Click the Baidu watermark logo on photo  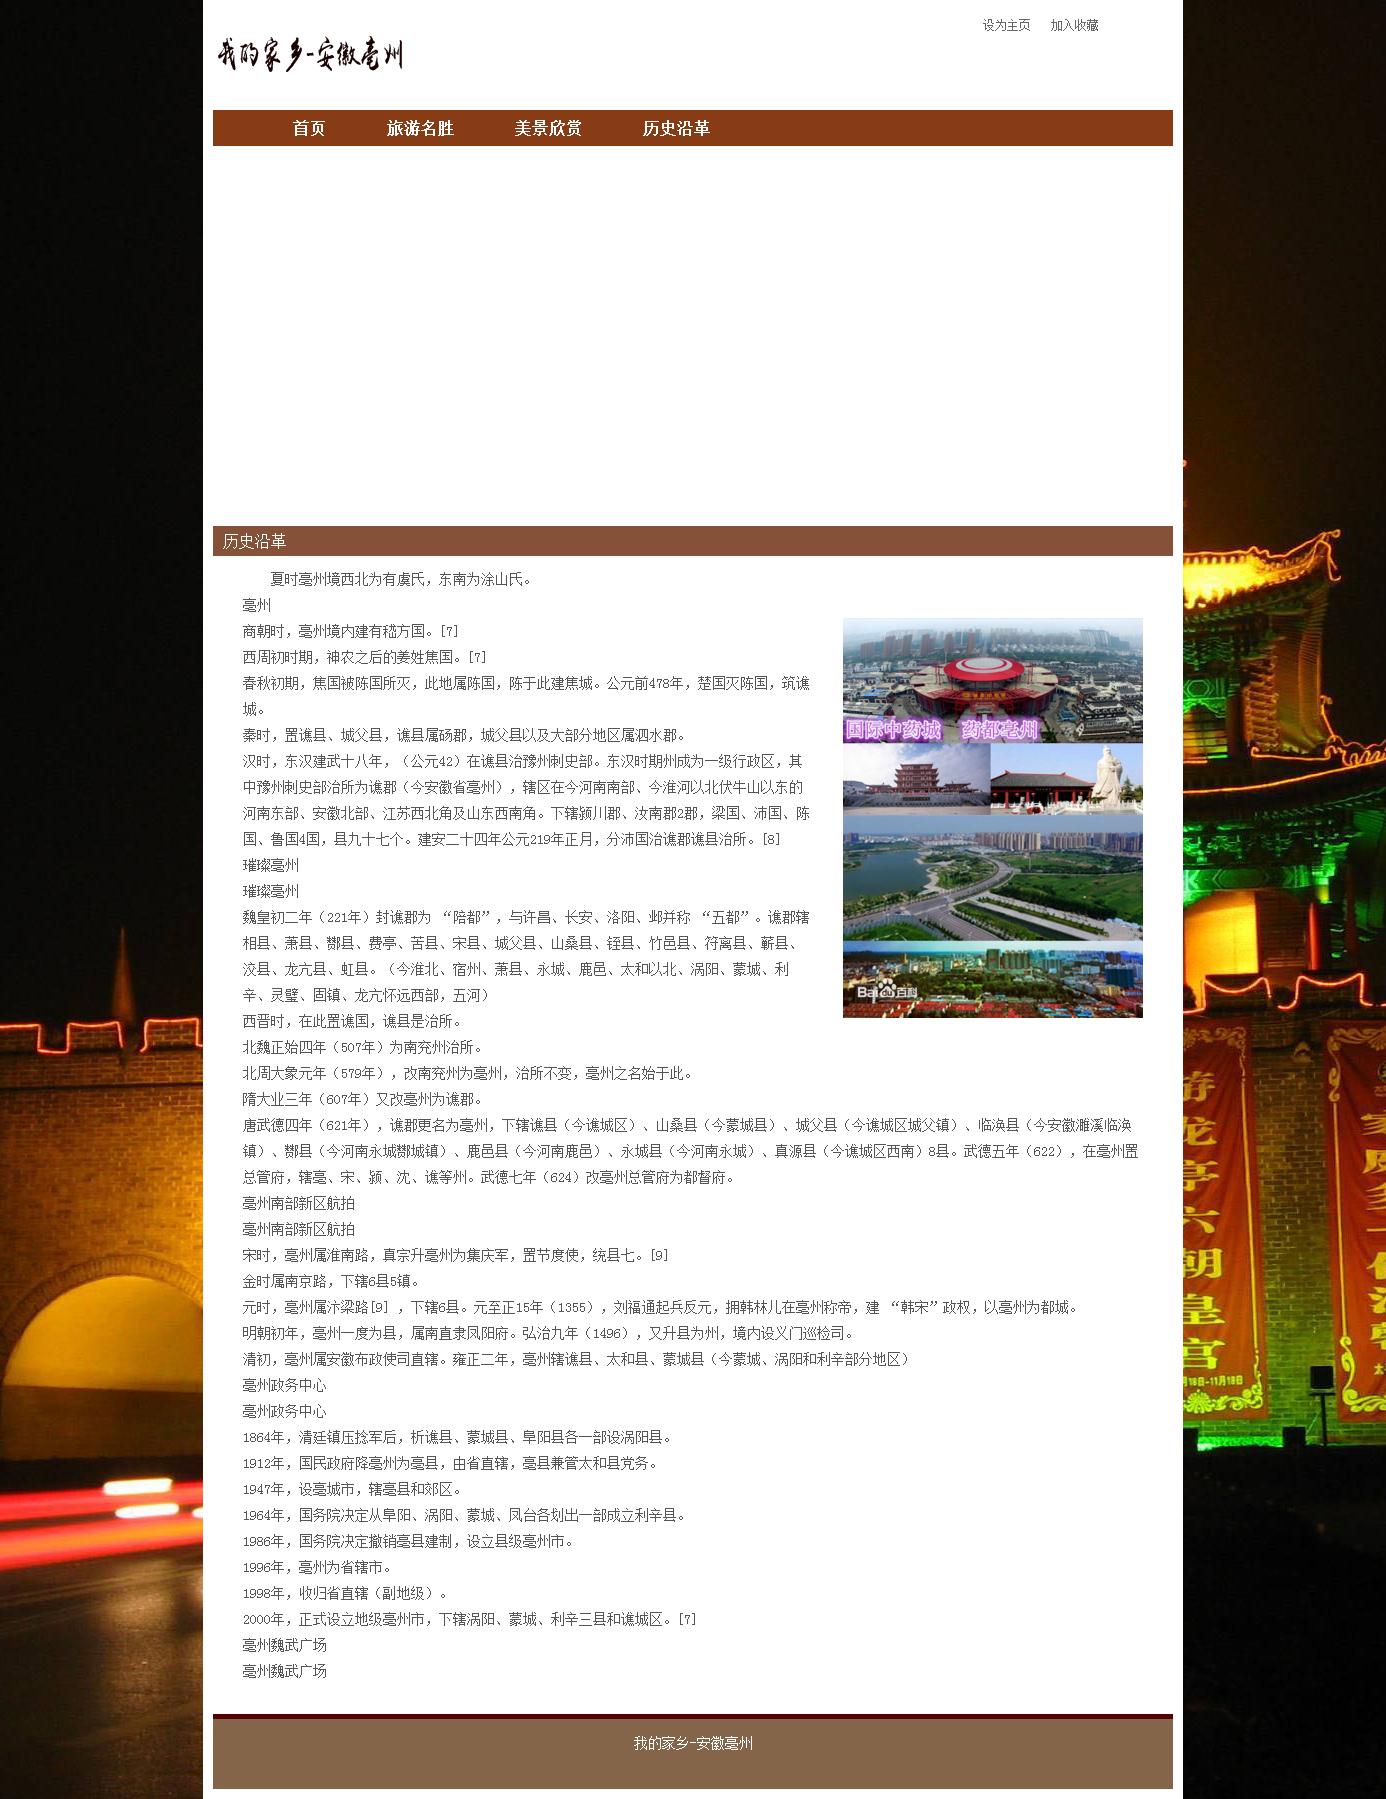click(x=887, y=993)
